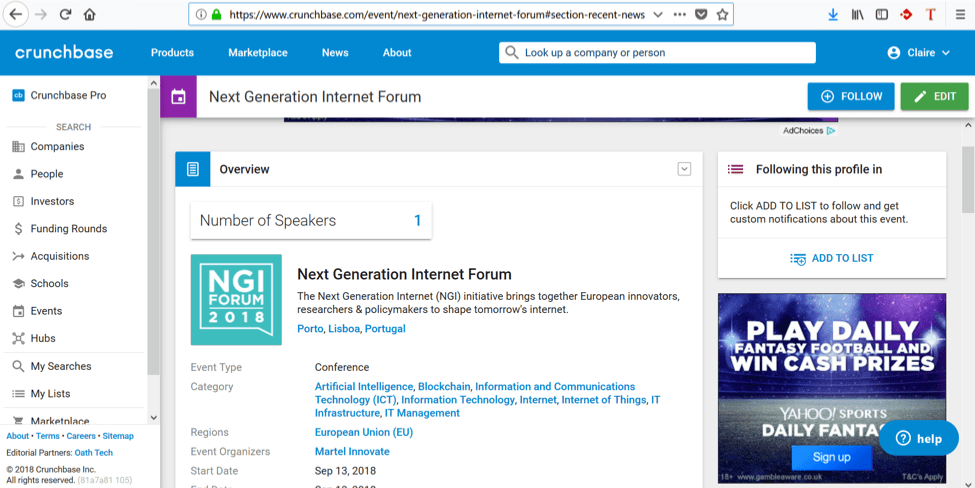Click the main page vertical scrollbar
This screenshot has width=975, height=488.
click(x=968, y=180)
